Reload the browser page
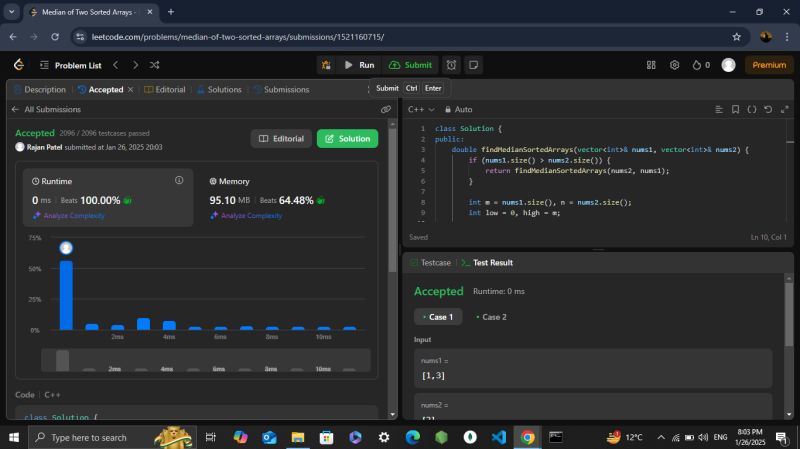Image resolution: width=800 pixels, height=449 pixels. [55, 37]
